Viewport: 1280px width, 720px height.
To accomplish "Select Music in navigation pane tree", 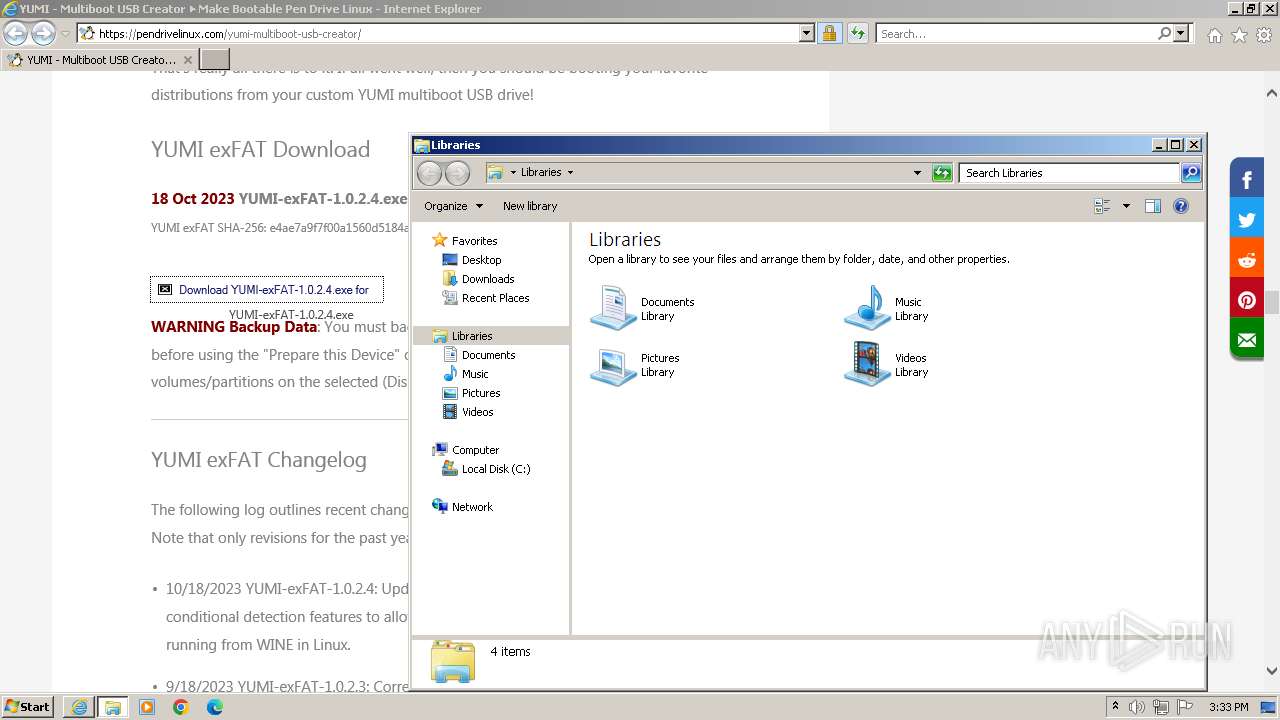I will click(475, 374).
